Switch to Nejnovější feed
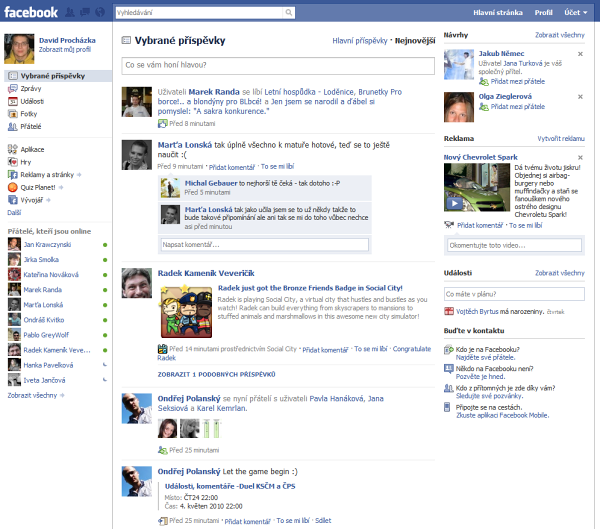Viewport: 600px width, 529px height. point(415,41)
